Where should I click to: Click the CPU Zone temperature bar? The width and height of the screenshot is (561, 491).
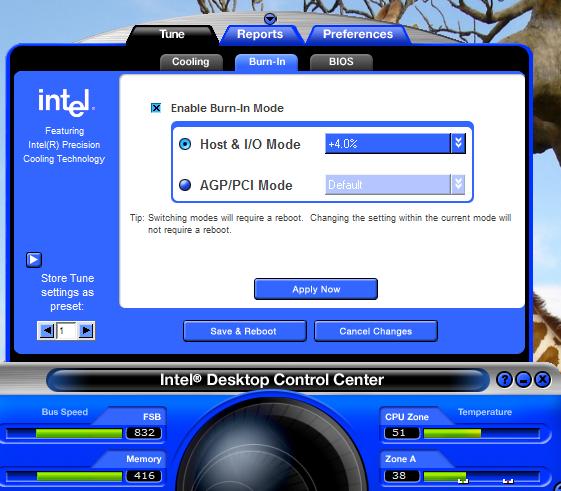point(482,433)
